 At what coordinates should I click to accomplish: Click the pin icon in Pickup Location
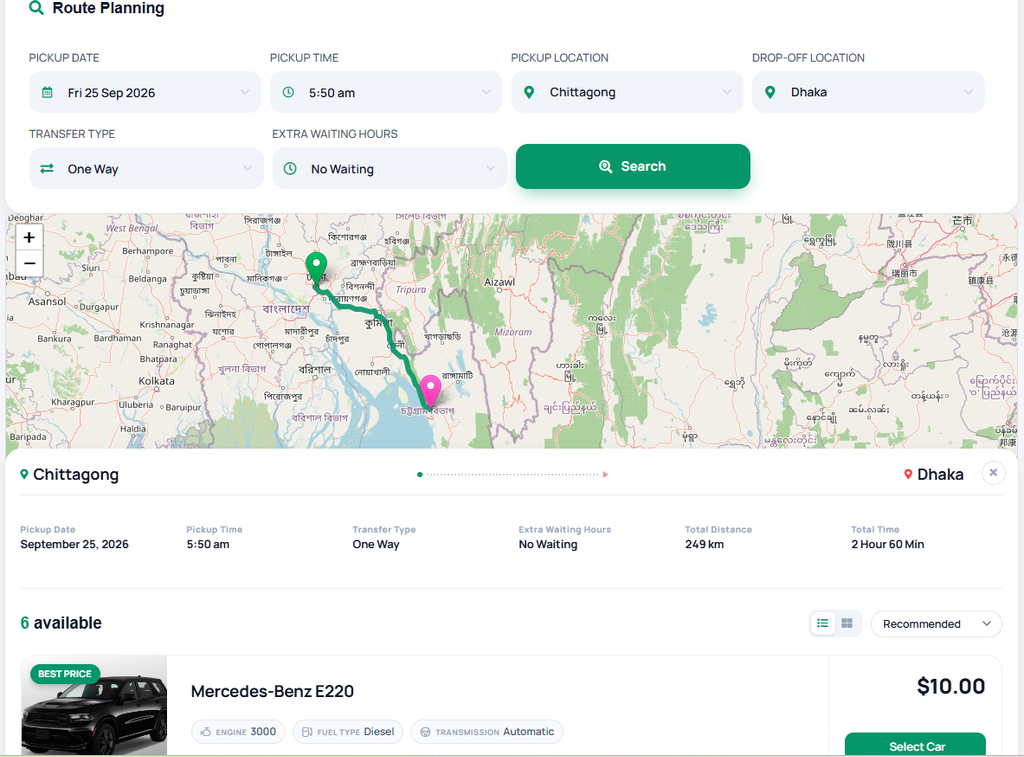tap(529, 92)
